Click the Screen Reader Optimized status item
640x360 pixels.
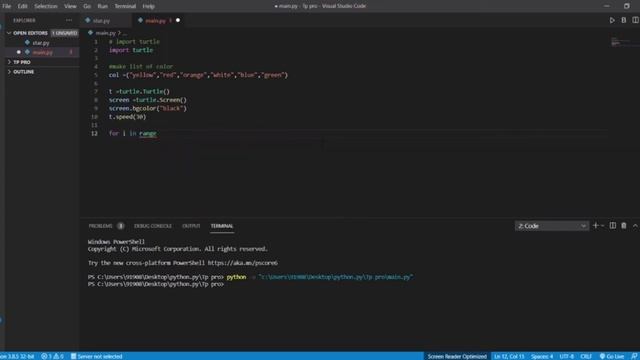pos(457,356)
